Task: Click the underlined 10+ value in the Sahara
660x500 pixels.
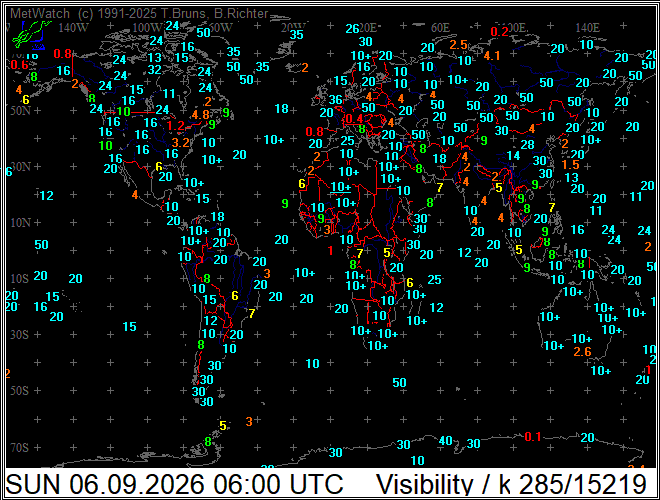Action: coord(341,187)
